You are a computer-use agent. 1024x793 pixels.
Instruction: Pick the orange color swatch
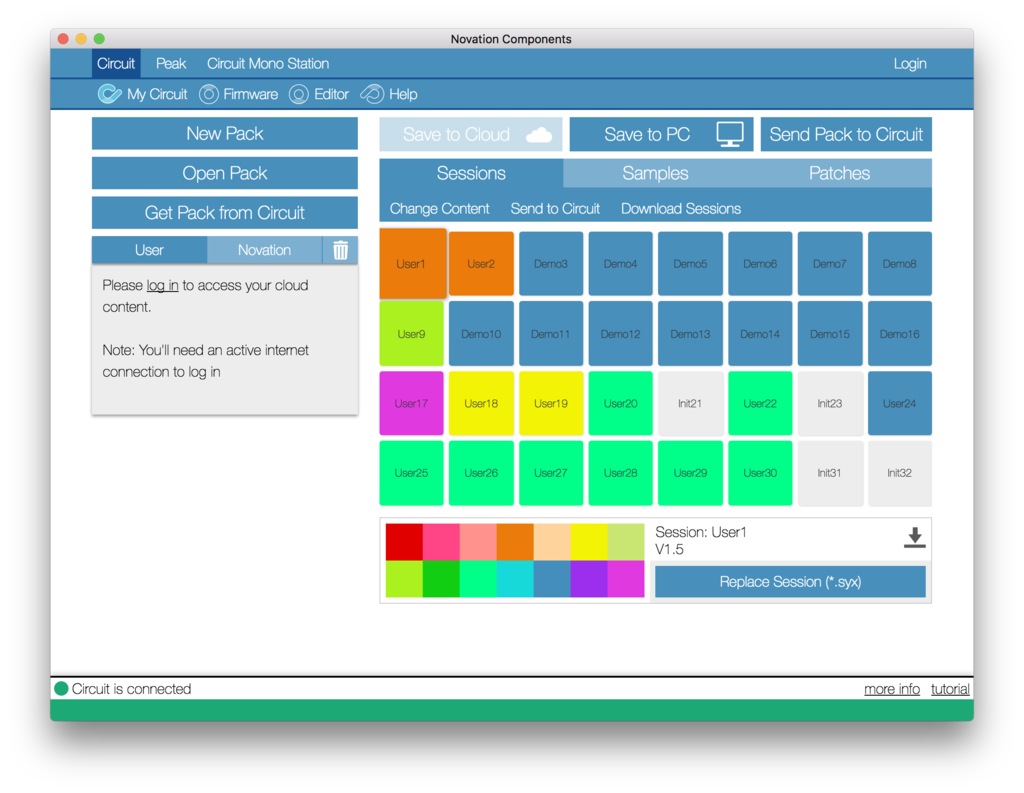tap(515, 542)
